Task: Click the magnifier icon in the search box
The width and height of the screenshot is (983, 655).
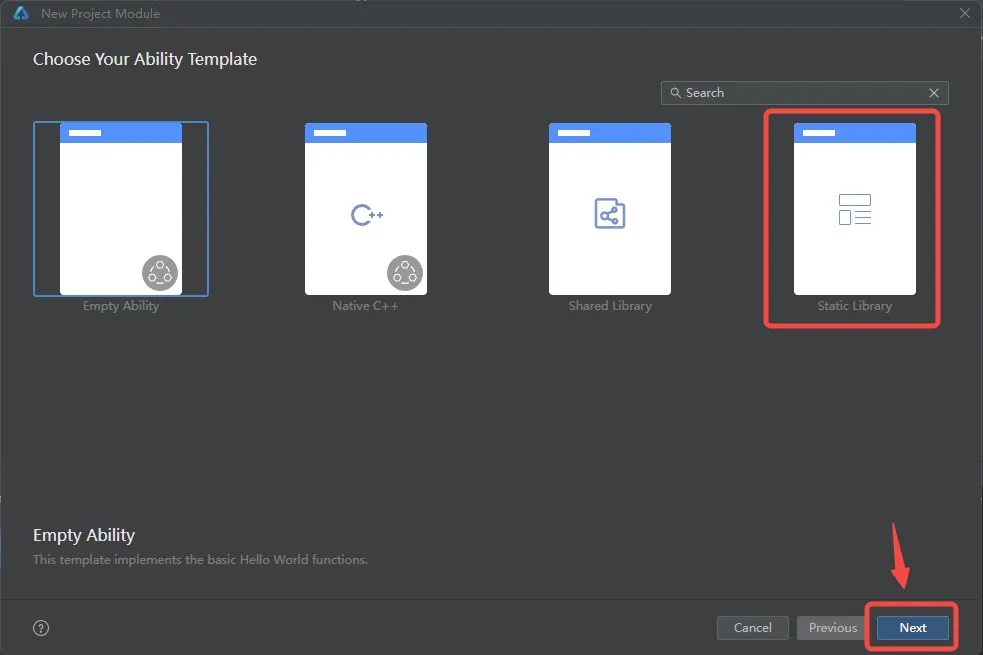Action: [676, 93]
